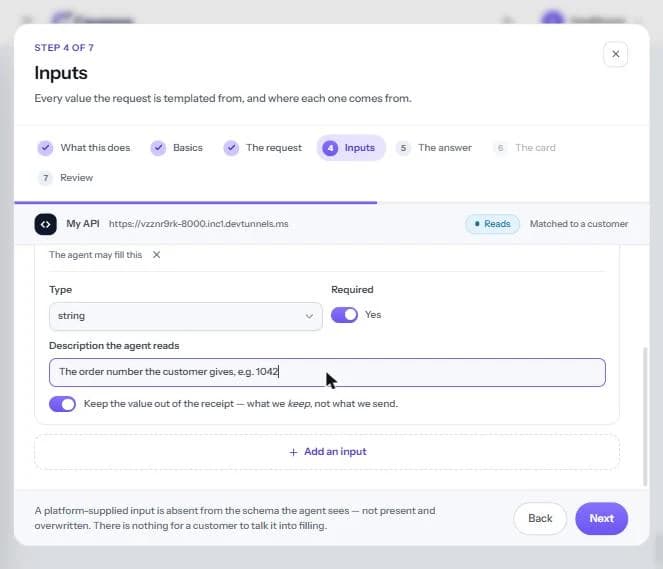
Task: Toggle 'Keep the value out of the receipt'
Action: click(x=63, y=404)
